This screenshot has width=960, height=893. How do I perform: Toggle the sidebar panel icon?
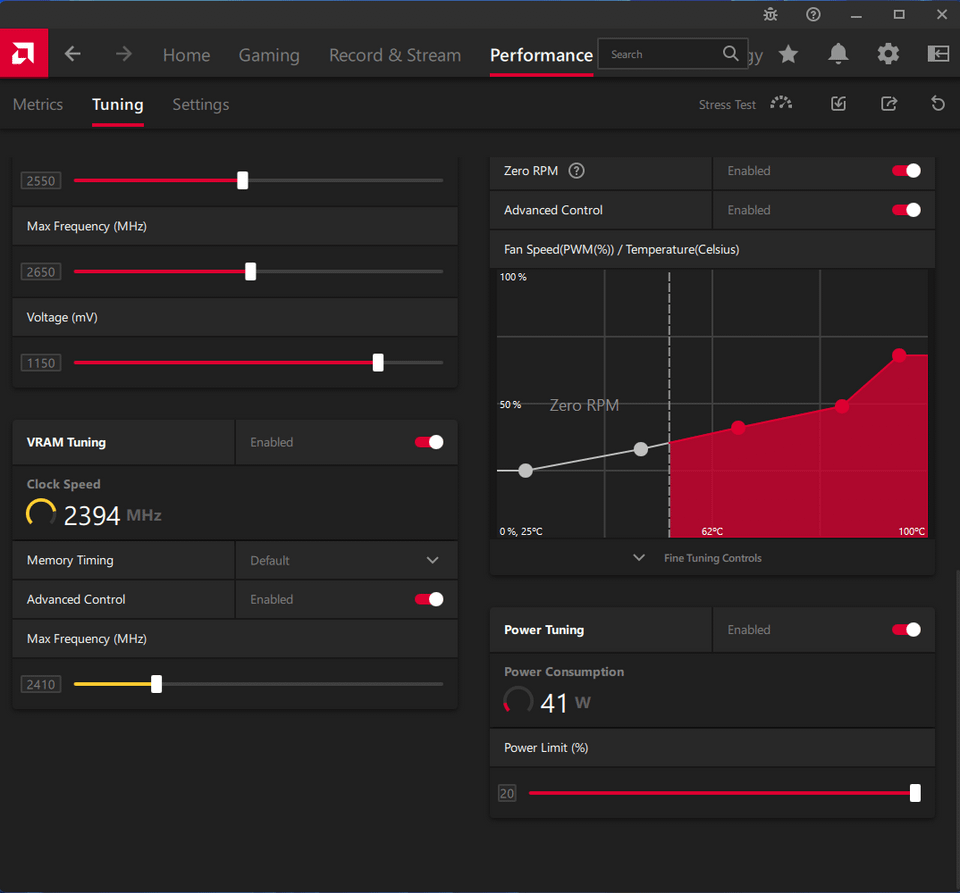[x=938, y=54]
